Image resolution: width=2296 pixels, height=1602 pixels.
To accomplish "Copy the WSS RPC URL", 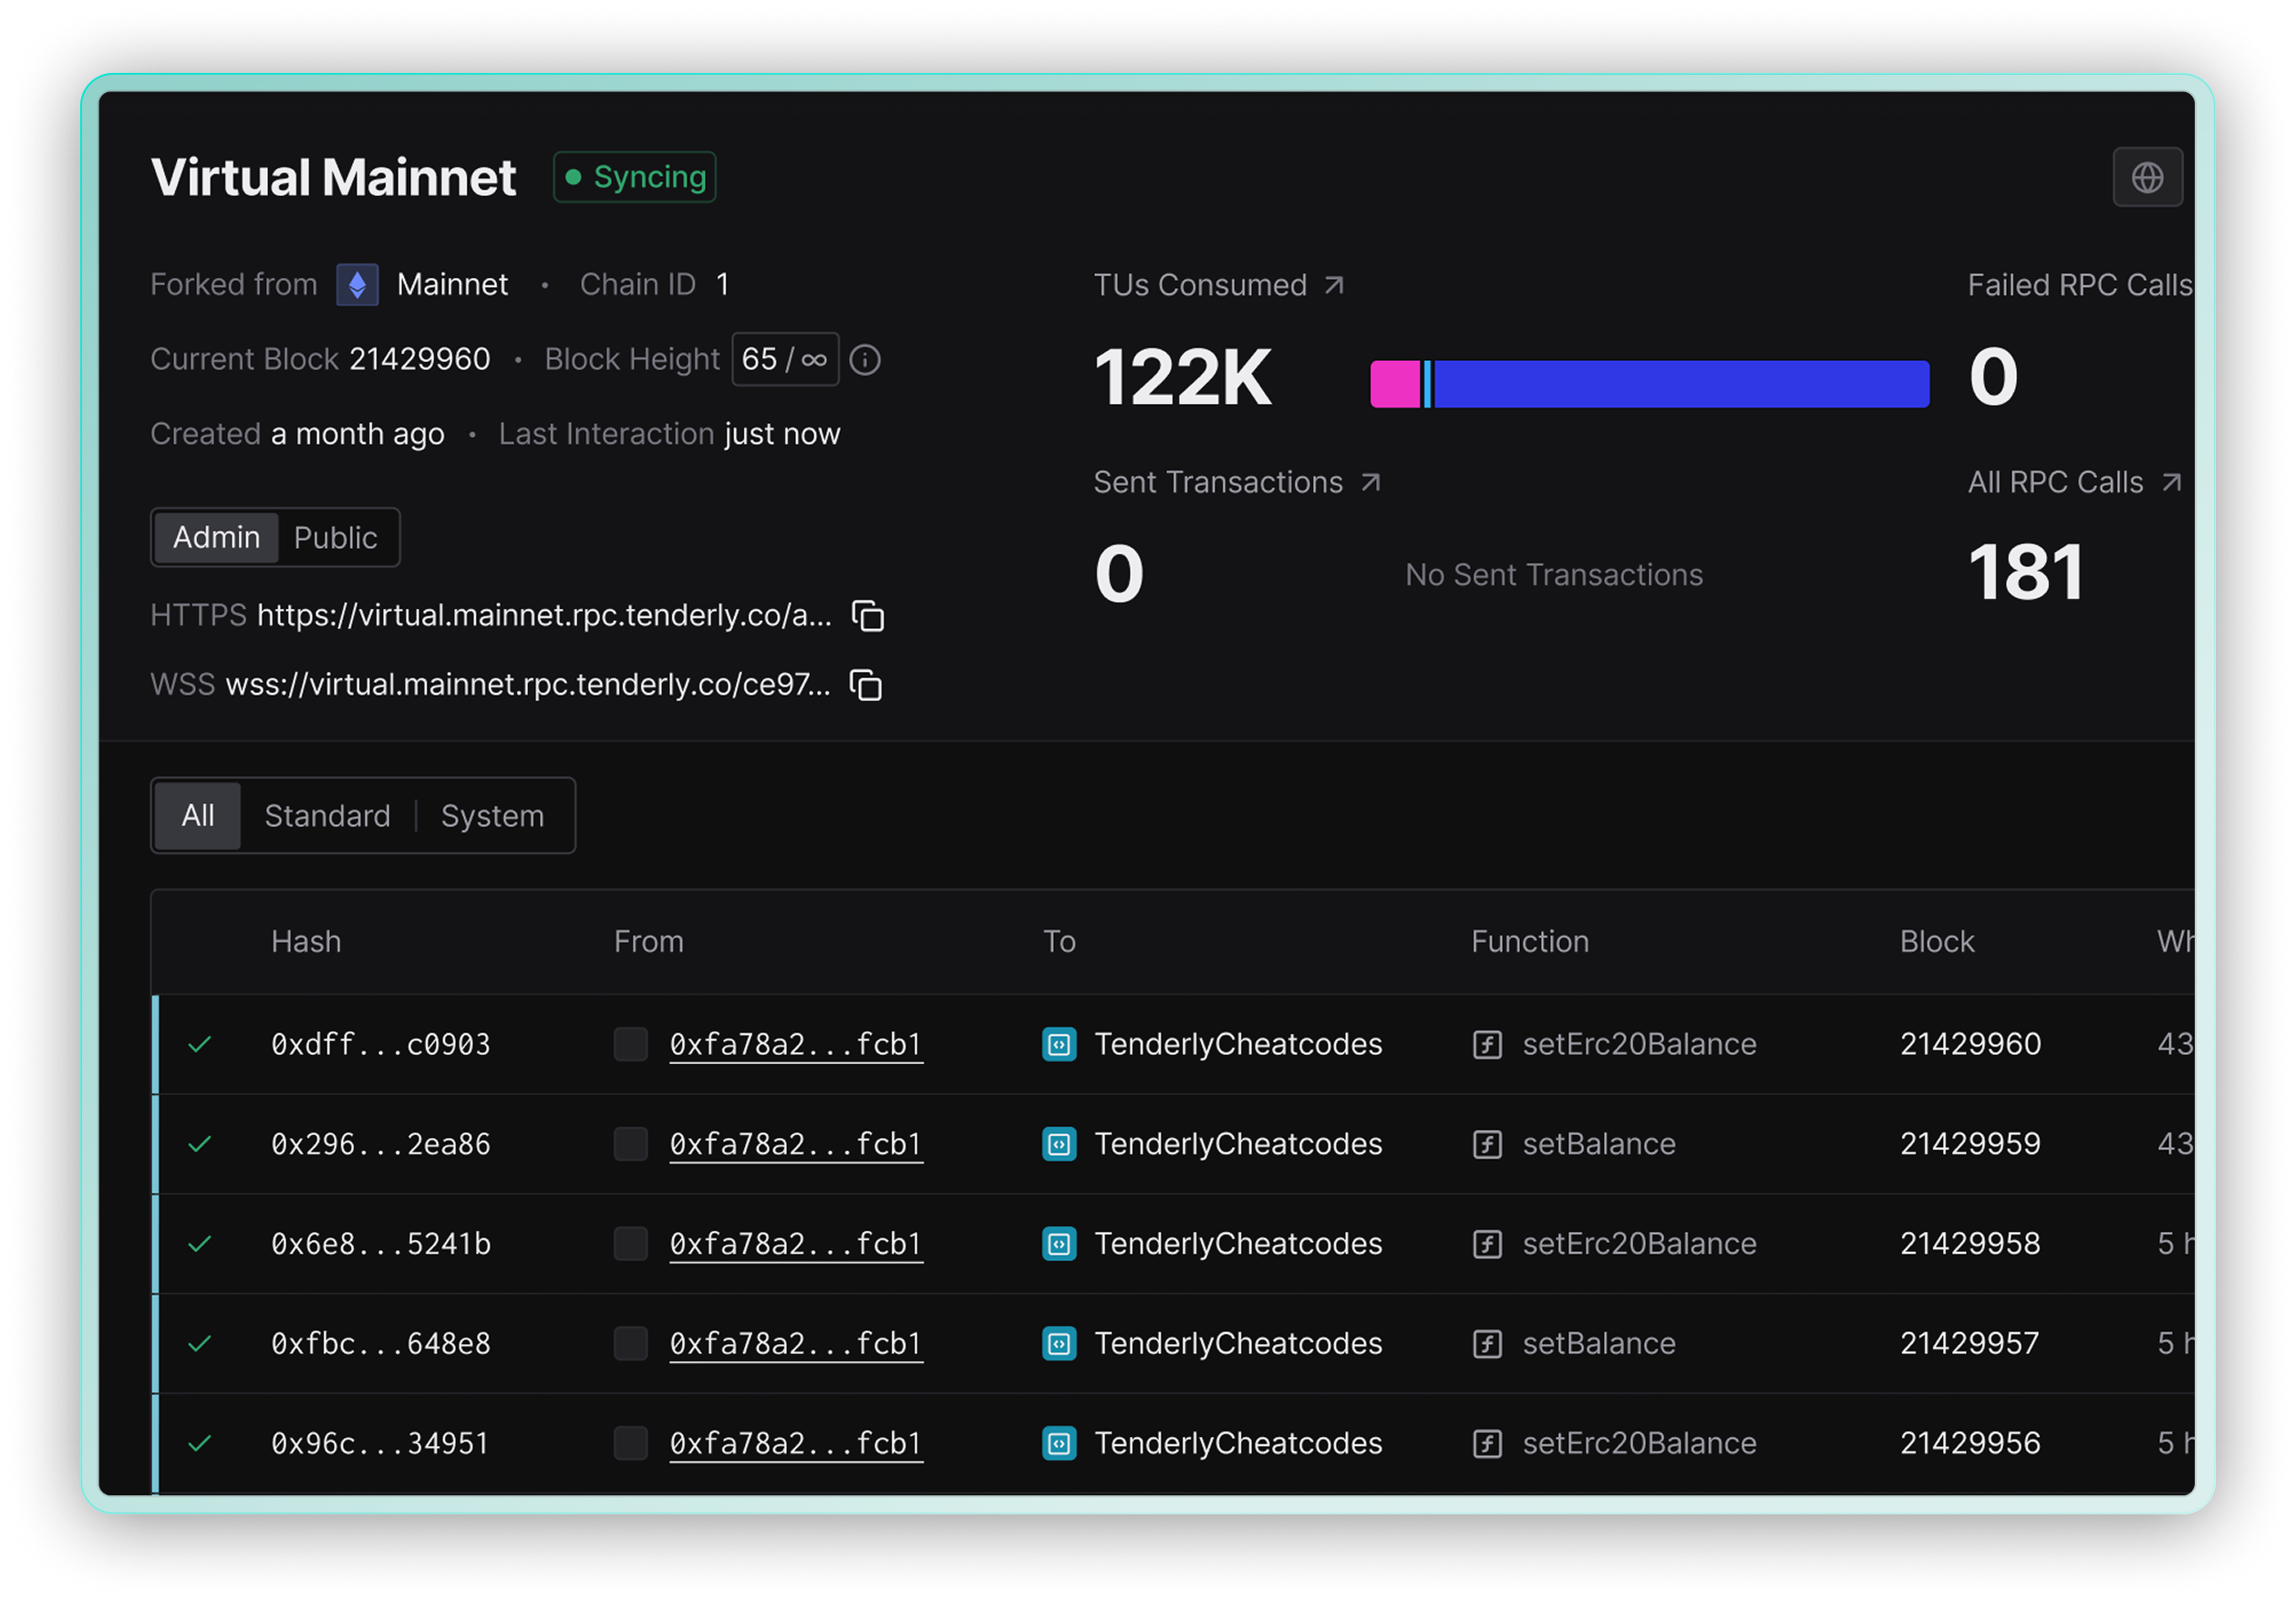I will pyautogui.click(x=865, y=685).
